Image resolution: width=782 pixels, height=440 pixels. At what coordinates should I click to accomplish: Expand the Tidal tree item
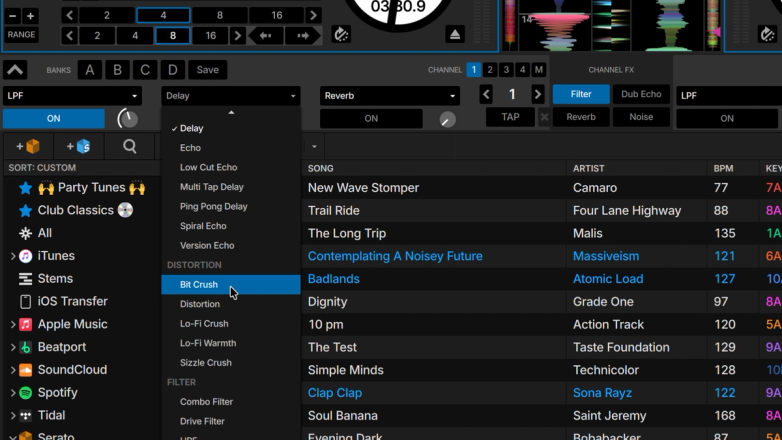click(12, 416)
